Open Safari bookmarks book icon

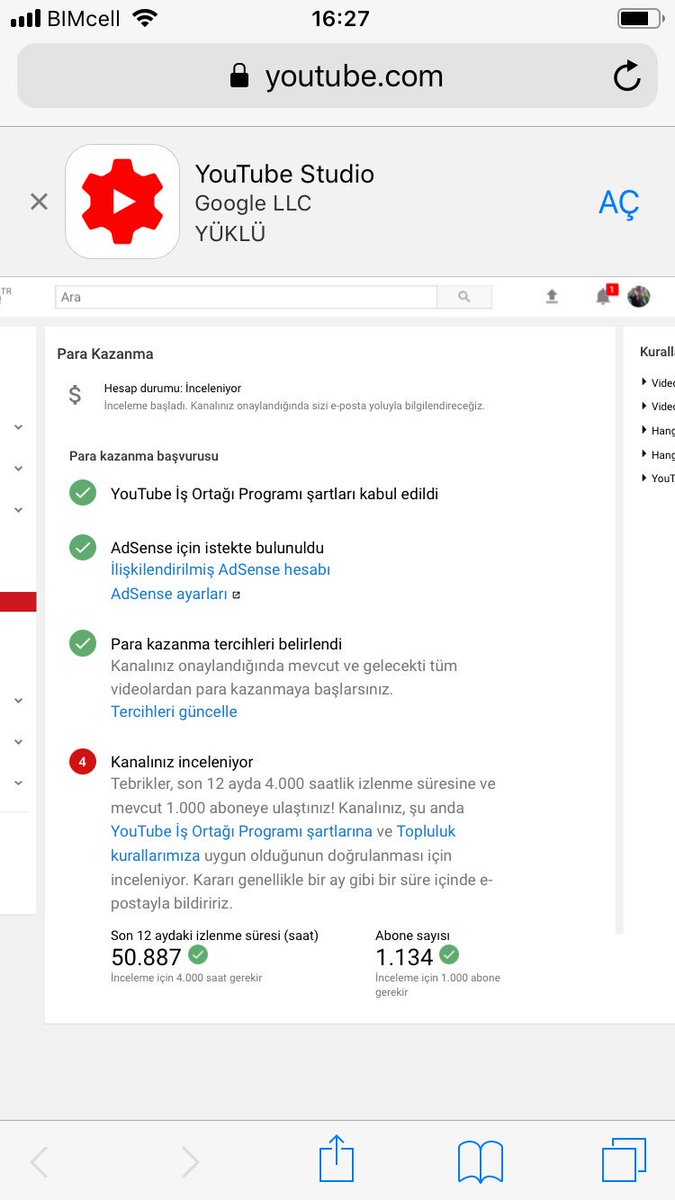coord(480,1162)
